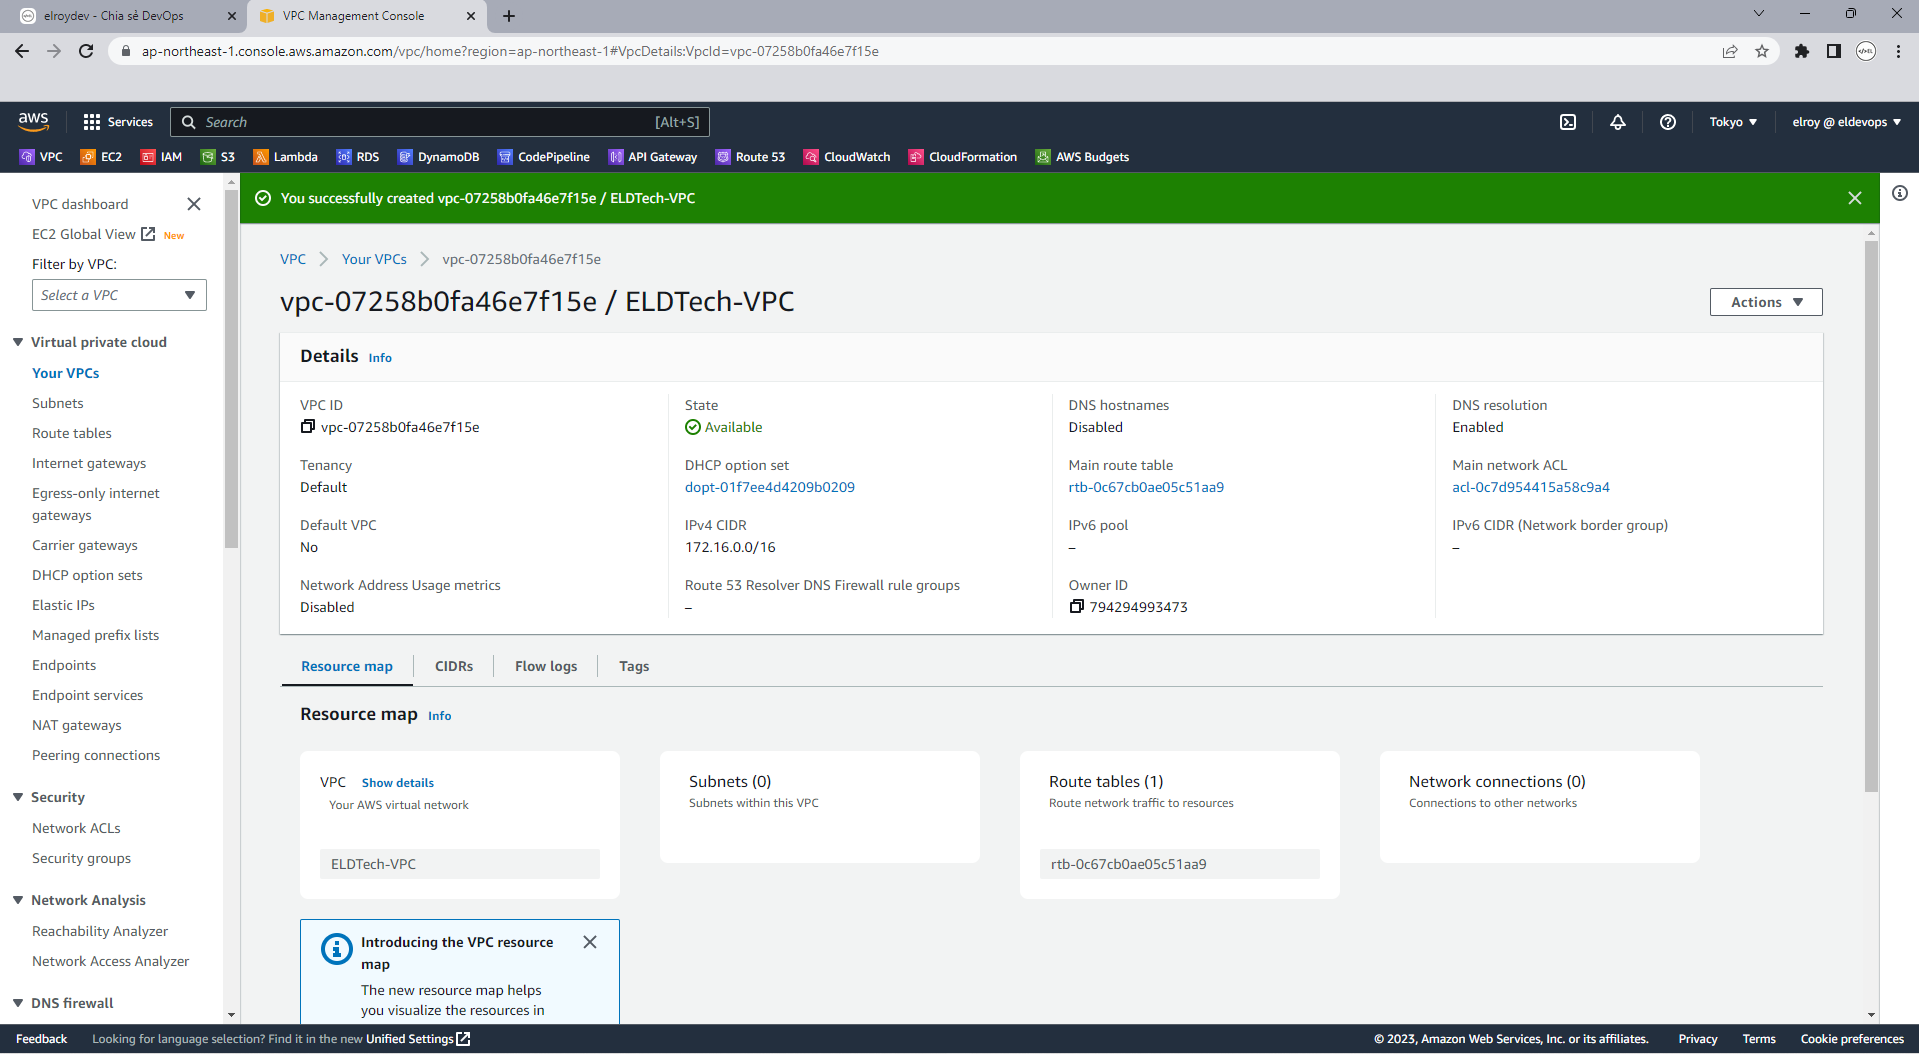Go to Internet gateways in side navigation
The image size is (1919, 1054).
tap(89, 463)
